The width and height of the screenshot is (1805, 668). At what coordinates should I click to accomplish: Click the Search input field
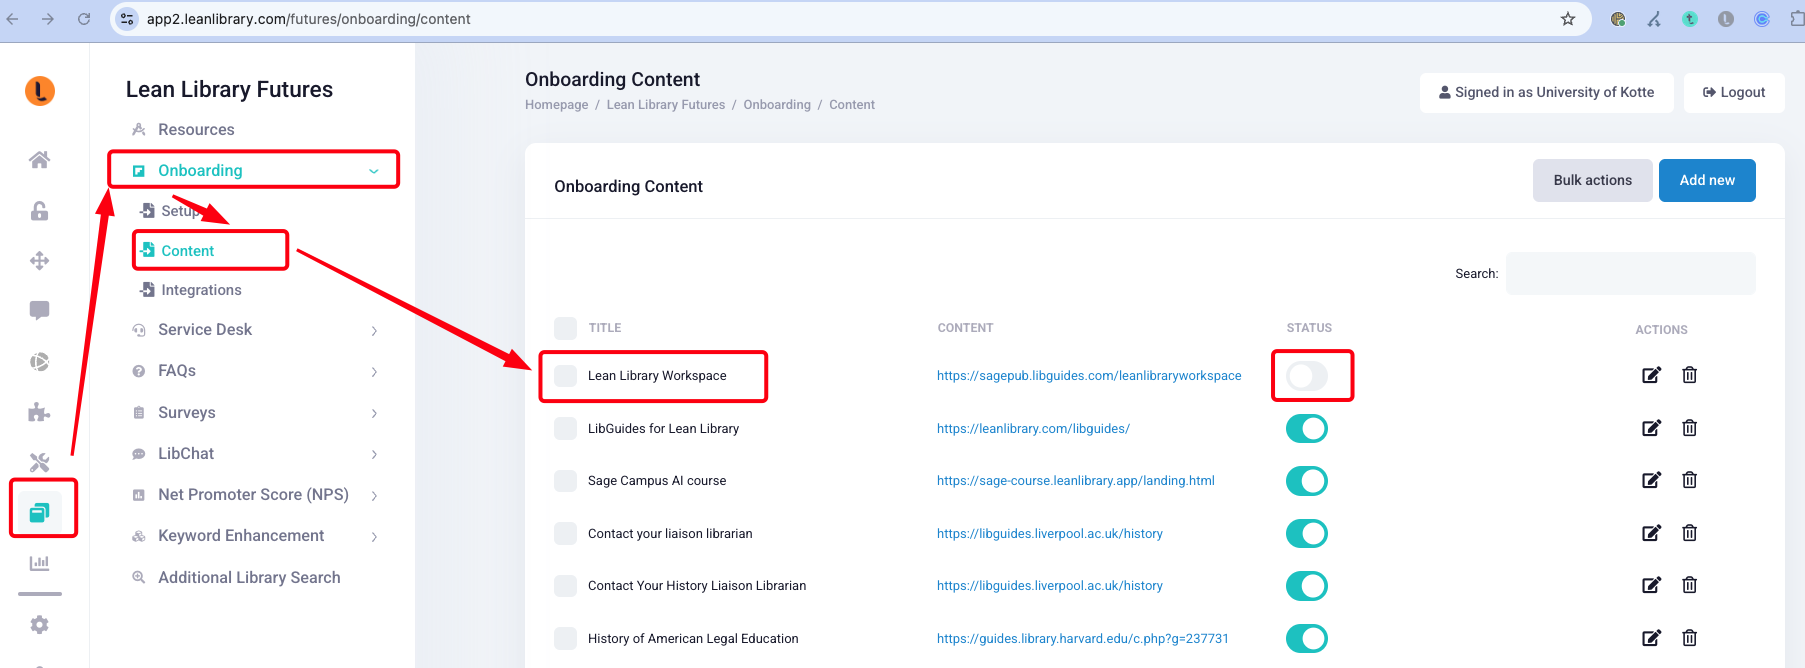coord(1630,273)
